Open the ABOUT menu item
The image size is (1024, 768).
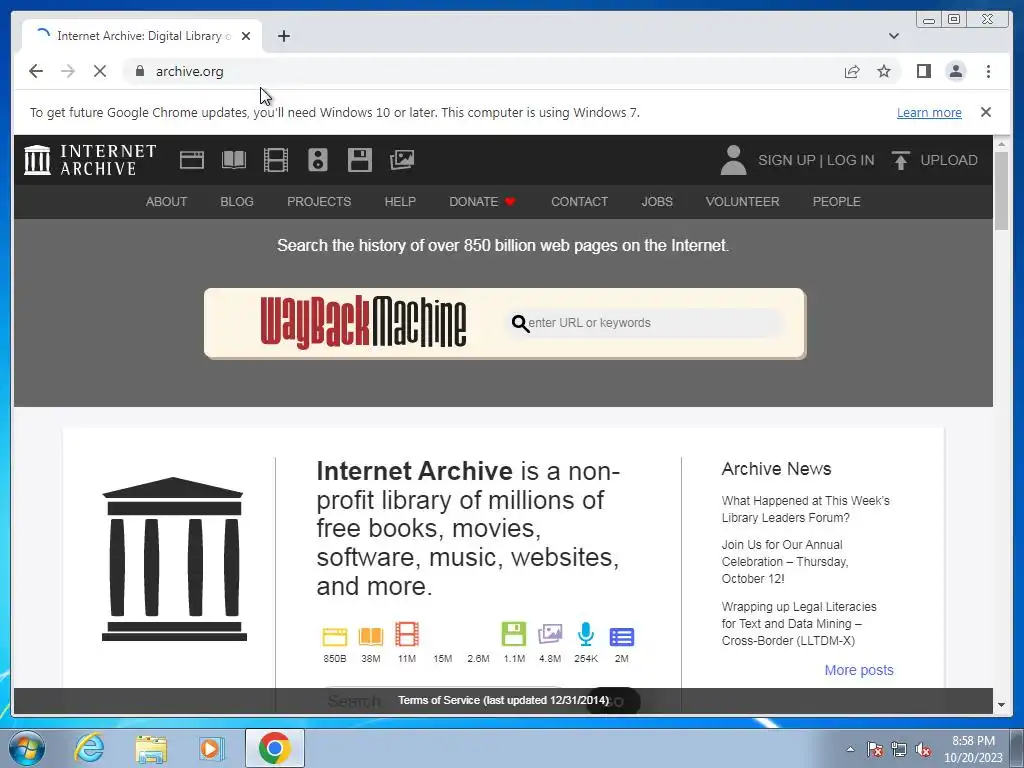[x=167, y=202]
